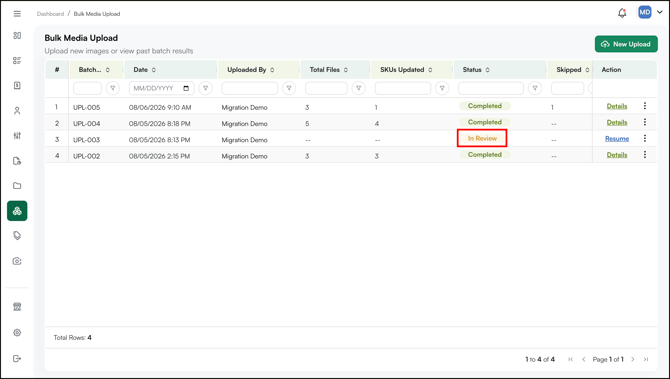670x379 pixels.
Task: Click the Bulk Media Upload breadcrumb text
Action: 97,14
